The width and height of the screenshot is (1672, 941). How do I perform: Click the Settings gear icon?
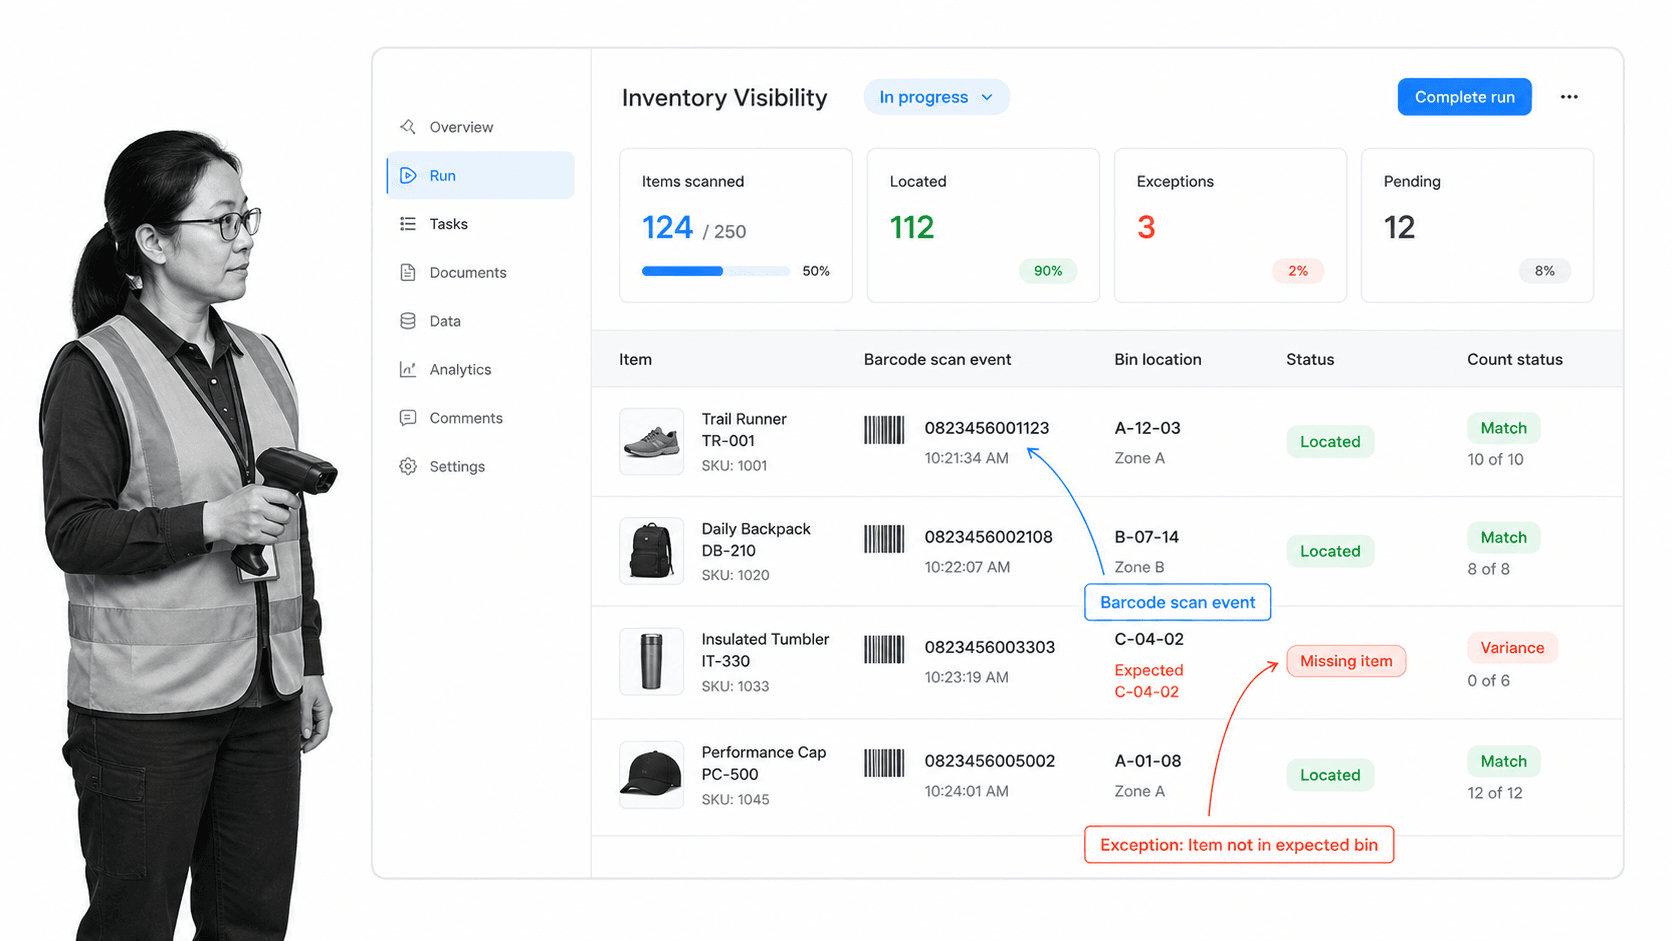[408, 466]
